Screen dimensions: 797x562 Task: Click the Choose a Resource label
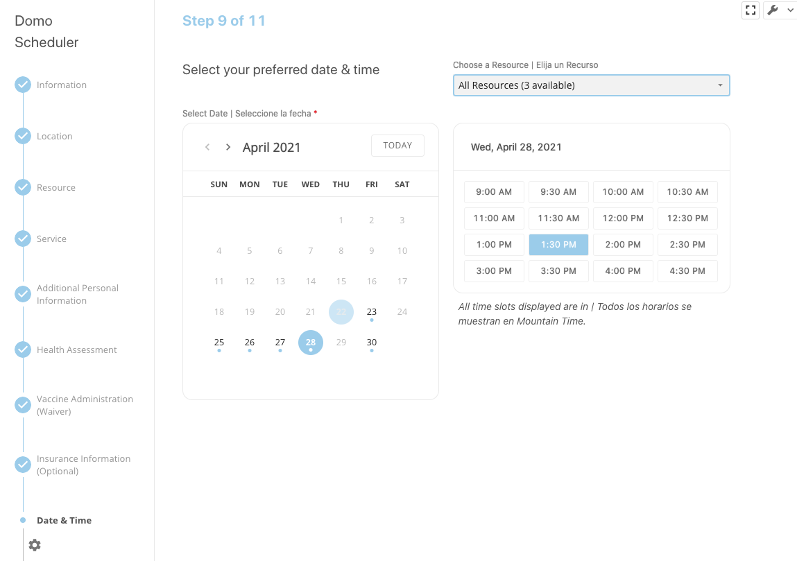pyautogui.click(x=526, y=65)
